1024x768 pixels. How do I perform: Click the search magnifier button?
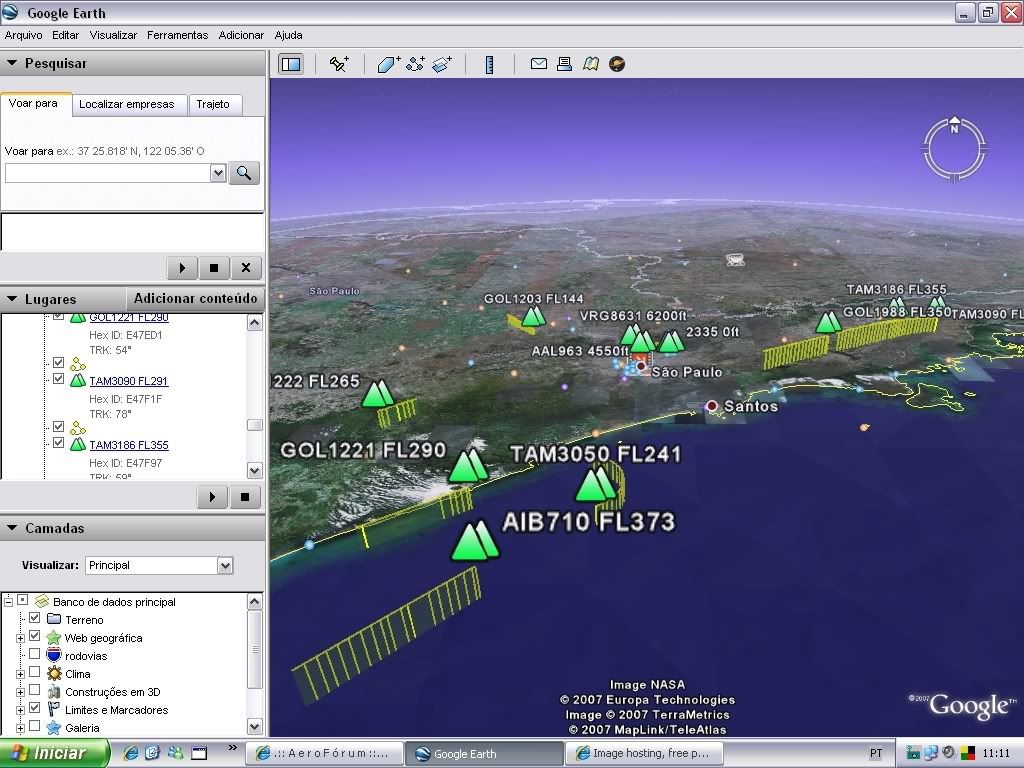pyautogui.click(x=244, y=173)
